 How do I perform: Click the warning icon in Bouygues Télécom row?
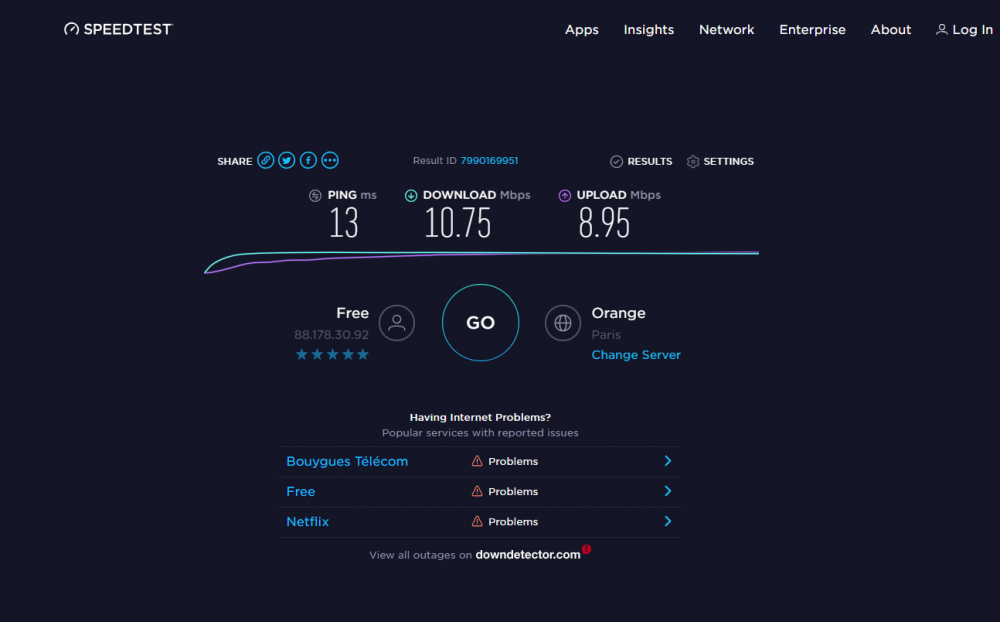(x=477, y=461)
